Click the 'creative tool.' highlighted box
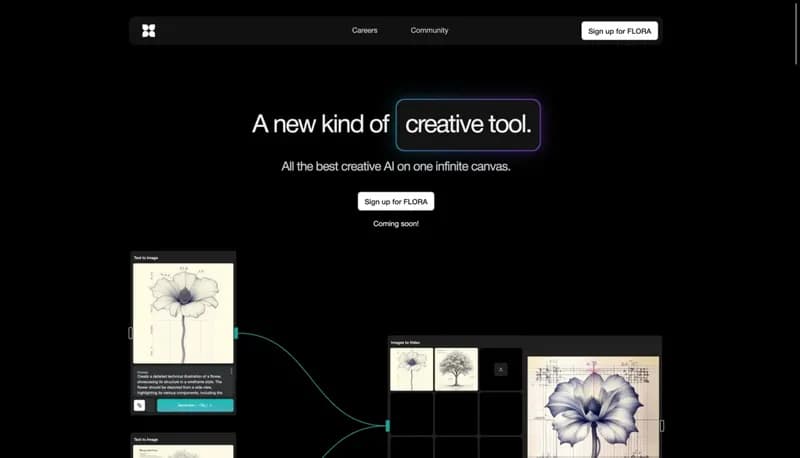 (x=468, y=124)
